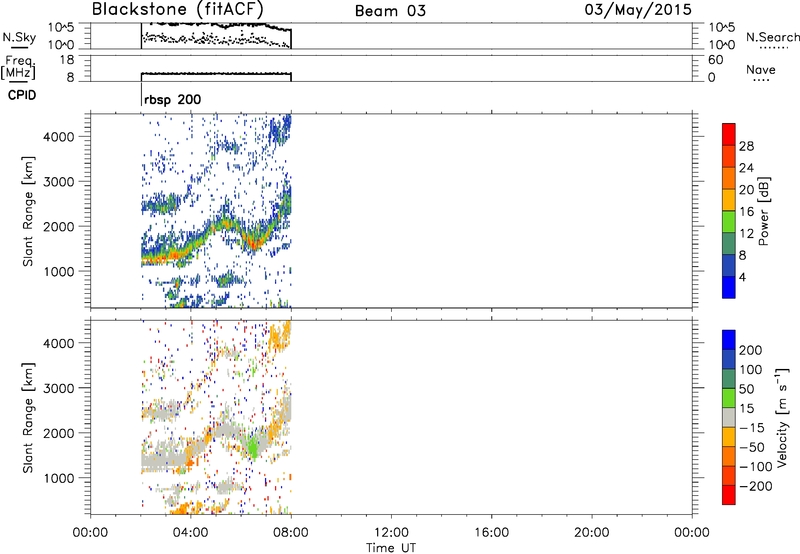Click the '4000' tick on the power panel

[x=58, y=137]
